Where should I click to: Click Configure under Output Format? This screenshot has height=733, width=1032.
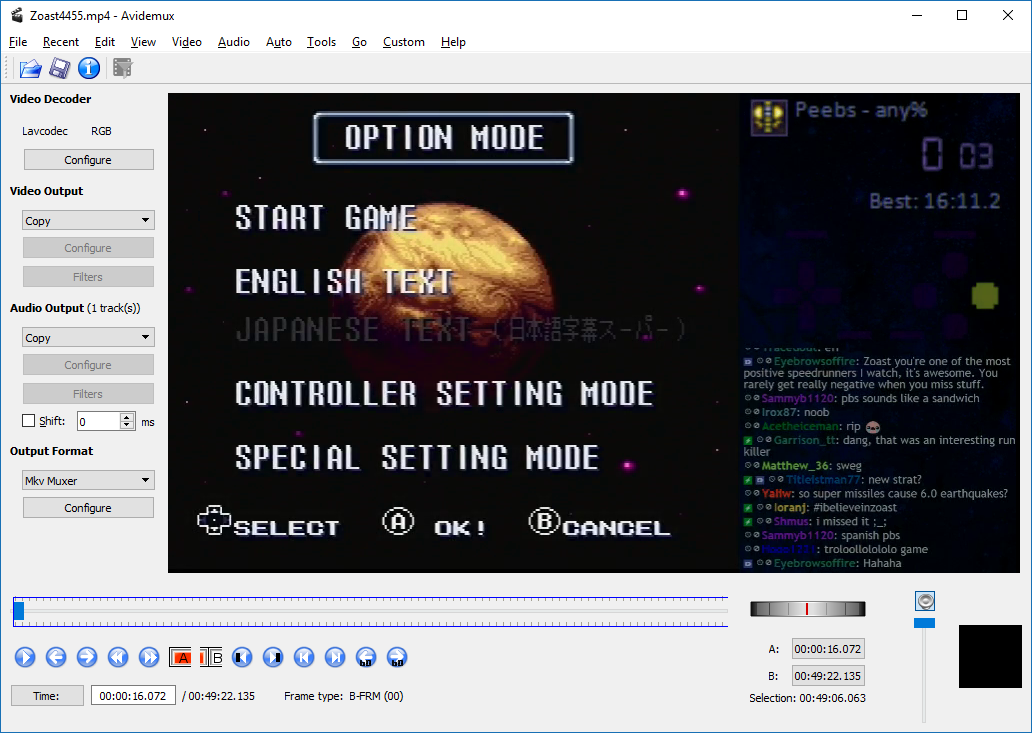[x=88, y=508]
